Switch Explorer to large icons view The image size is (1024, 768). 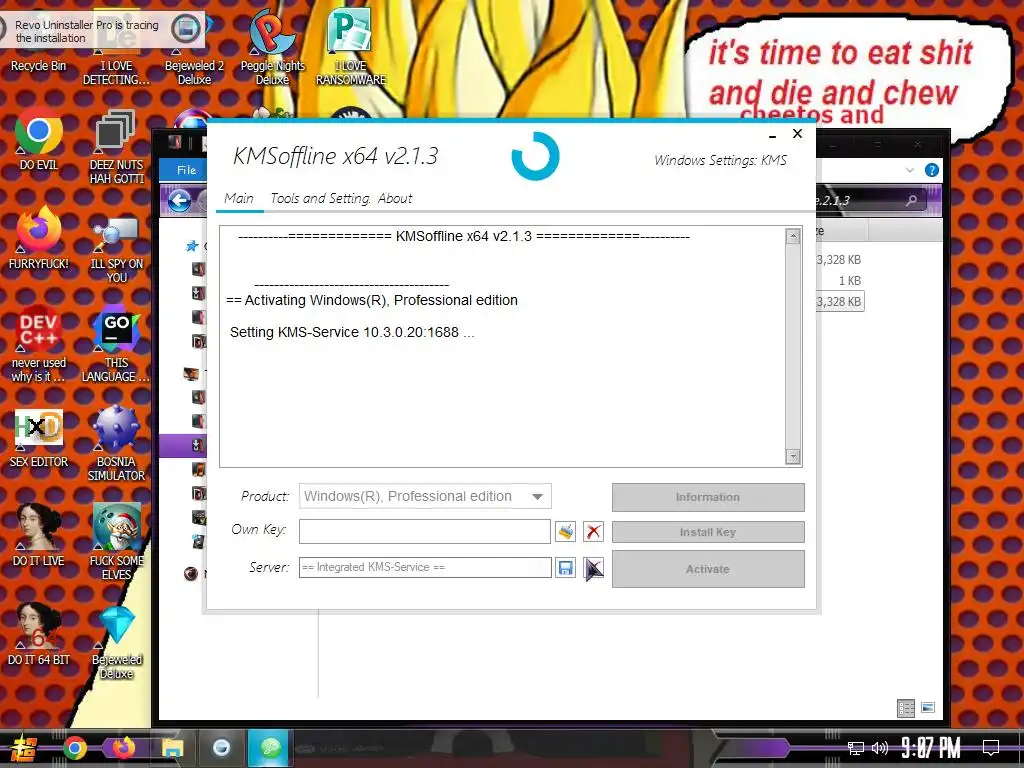[x=928, y=707]
